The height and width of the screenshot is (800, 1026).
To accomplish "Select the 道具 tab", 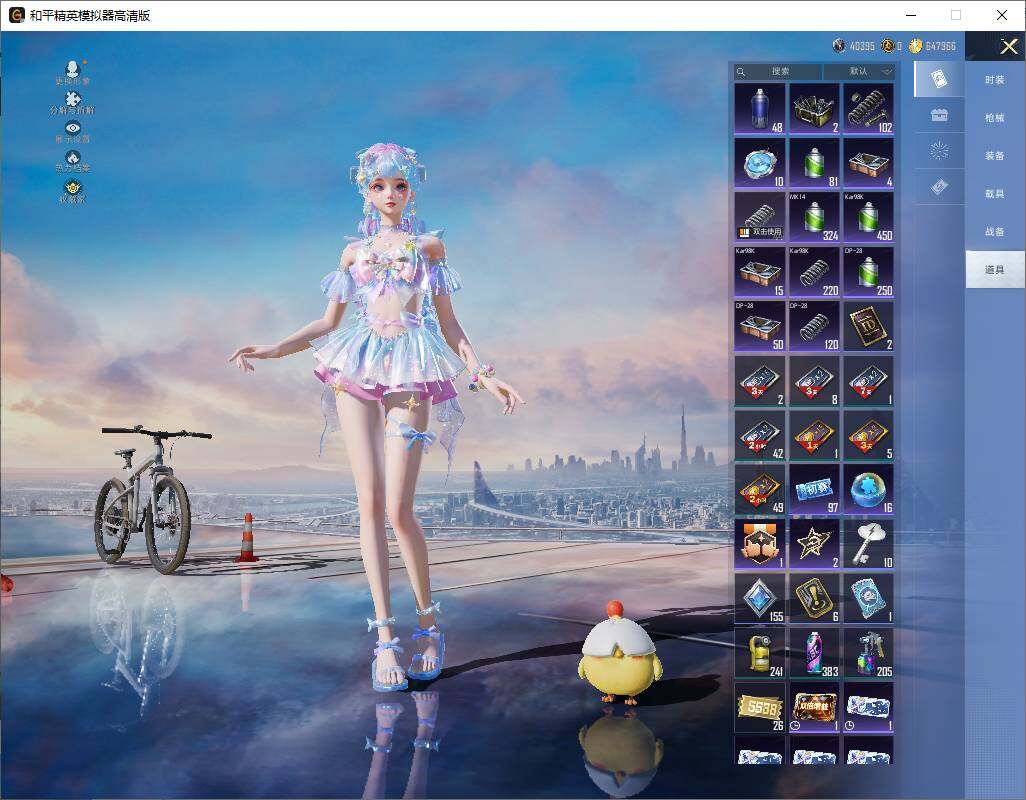I will [x=995, y=270].
